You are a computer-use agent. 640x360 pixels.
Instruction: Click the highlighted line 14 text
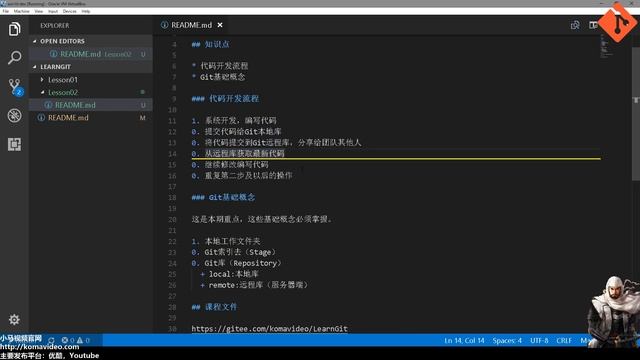pyautogui.click(x=244, y=153)
